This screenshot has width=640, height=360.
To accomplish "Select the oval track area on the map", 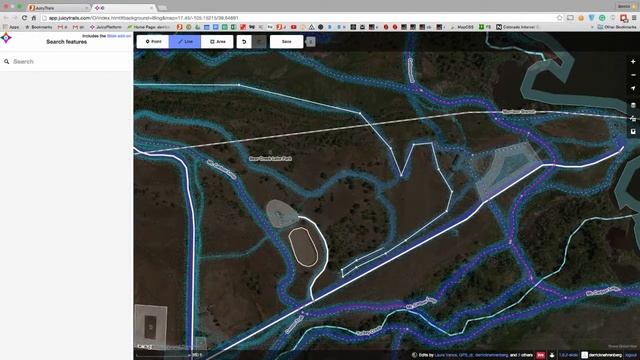I will tap(303, 247).
